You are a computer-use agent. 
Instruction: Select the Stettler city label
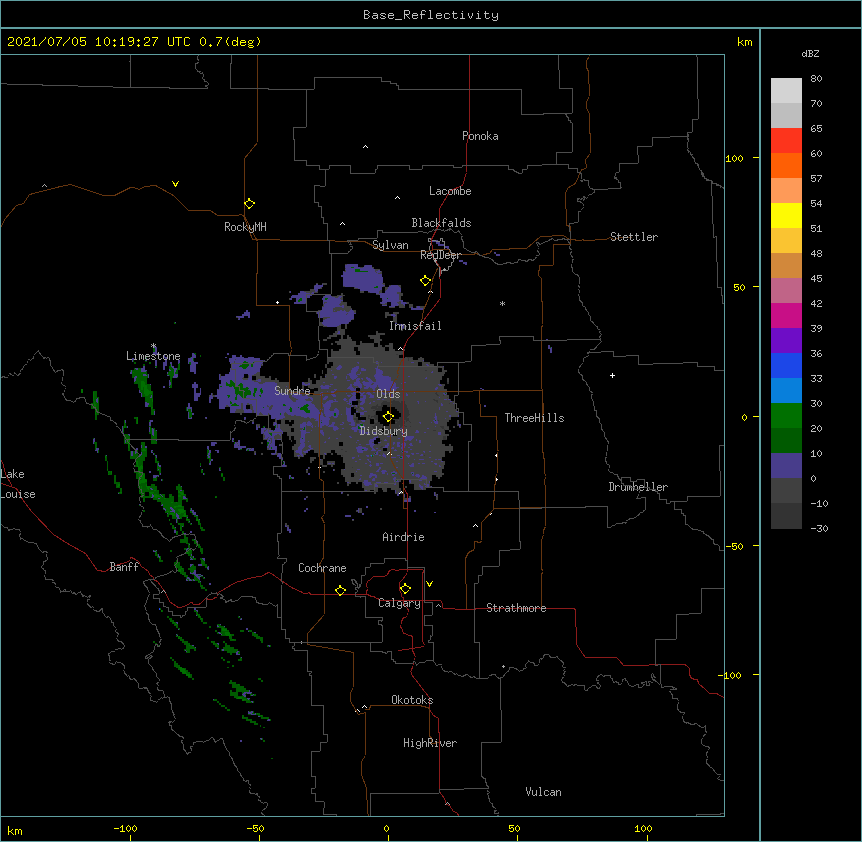tap(634, 237)
